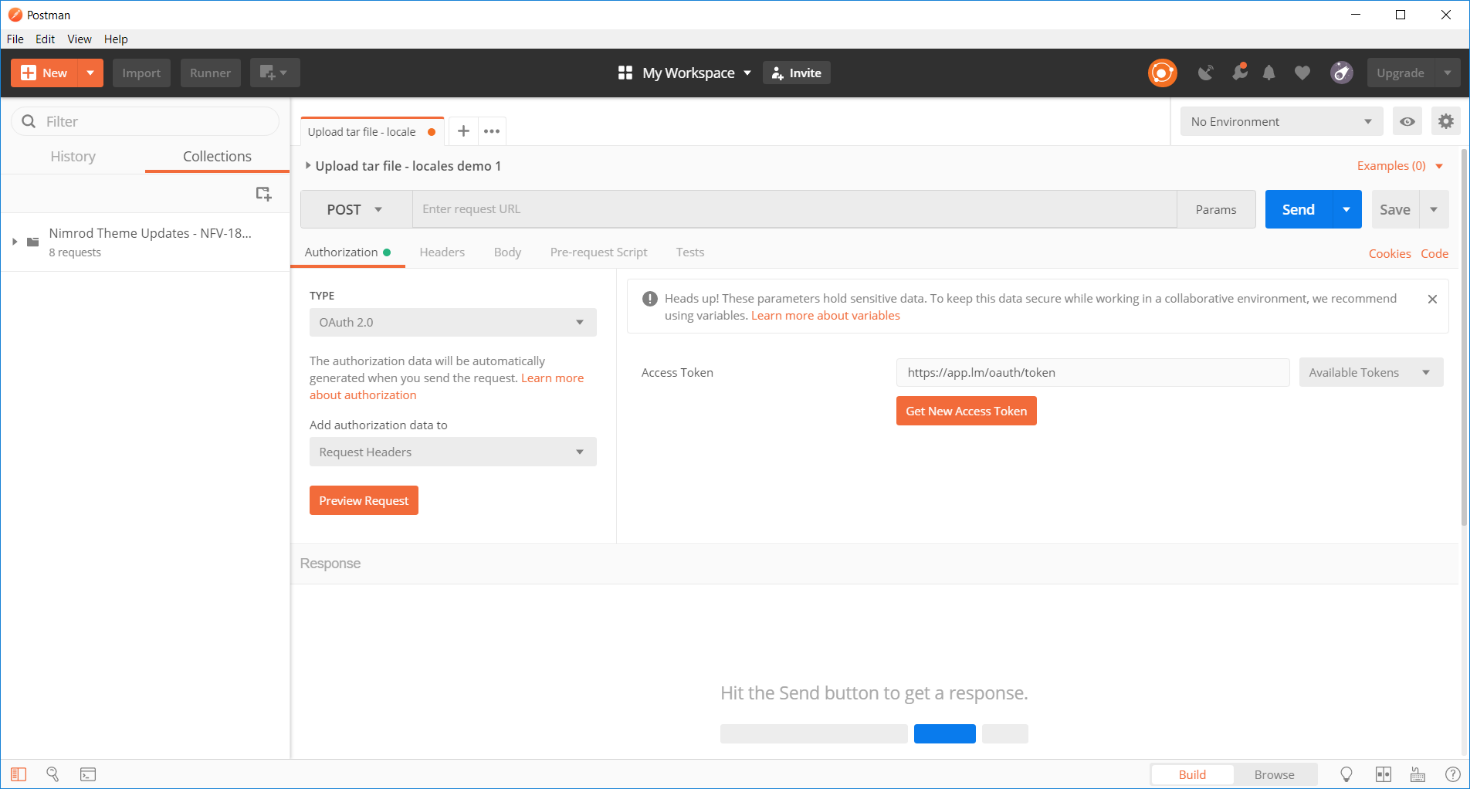Viewport: 1470px width, 789px height.
Task: Create a new collection icon
Action: (263, 193)
